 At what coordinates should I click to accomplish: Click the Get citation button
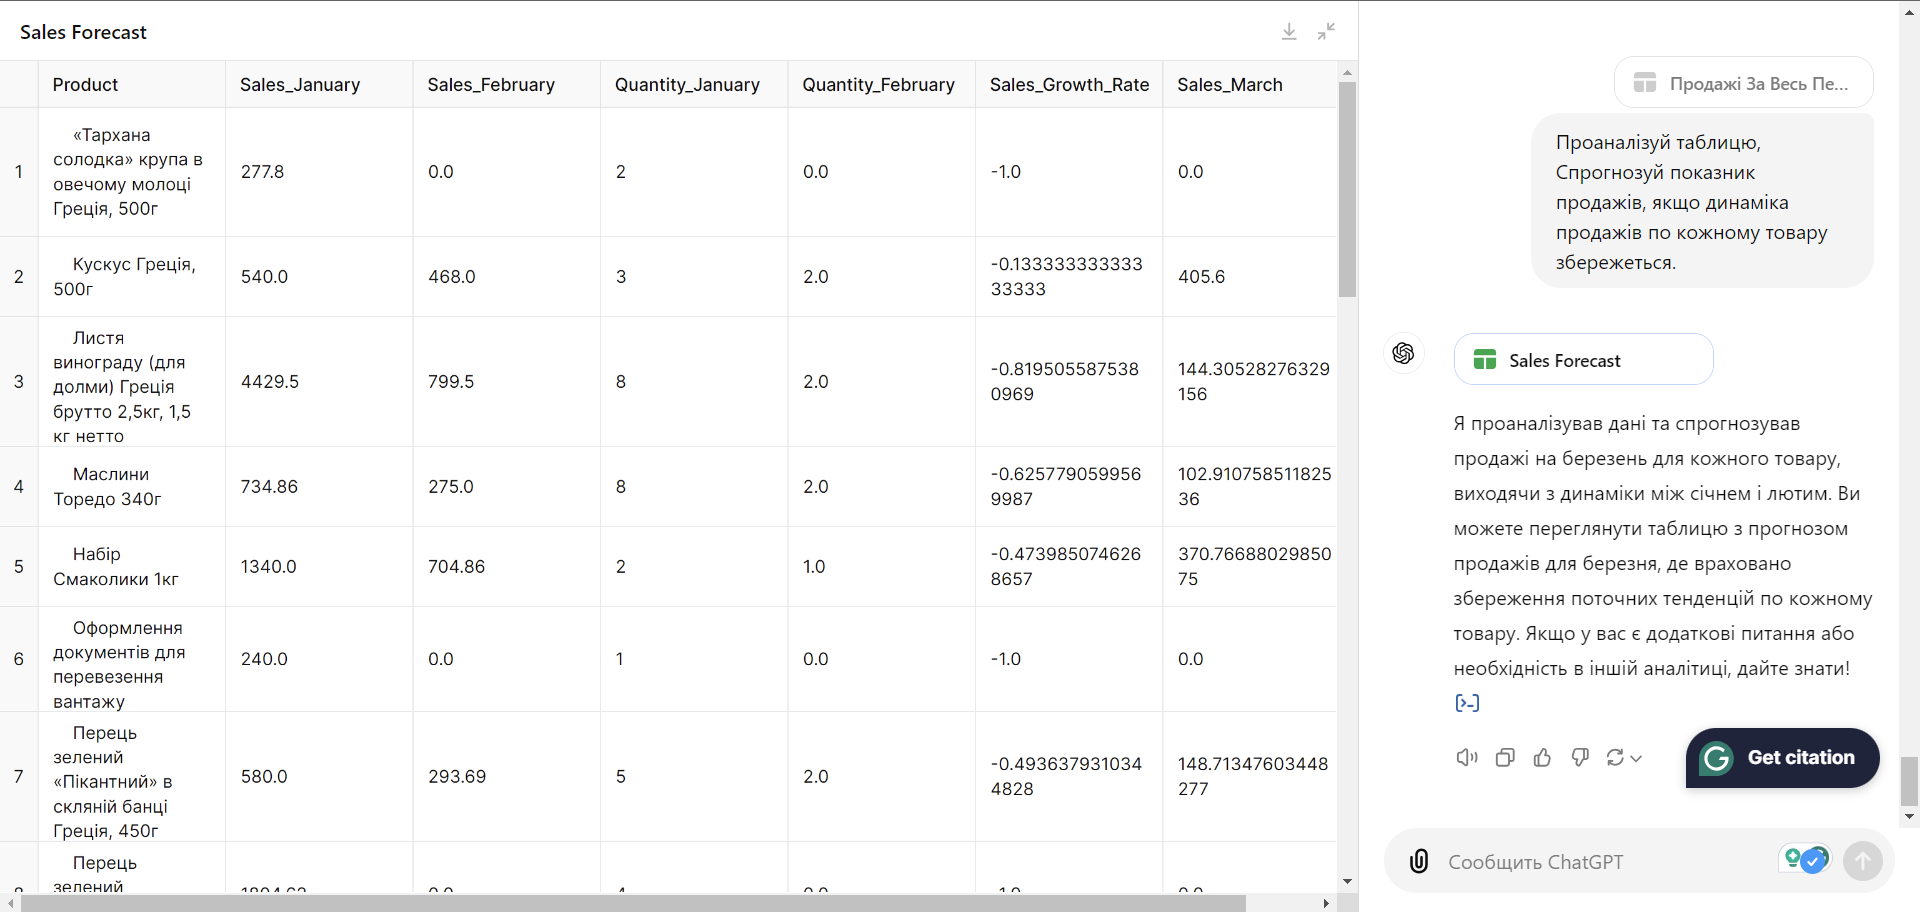pyautogui.click(x=1782, y=758)
